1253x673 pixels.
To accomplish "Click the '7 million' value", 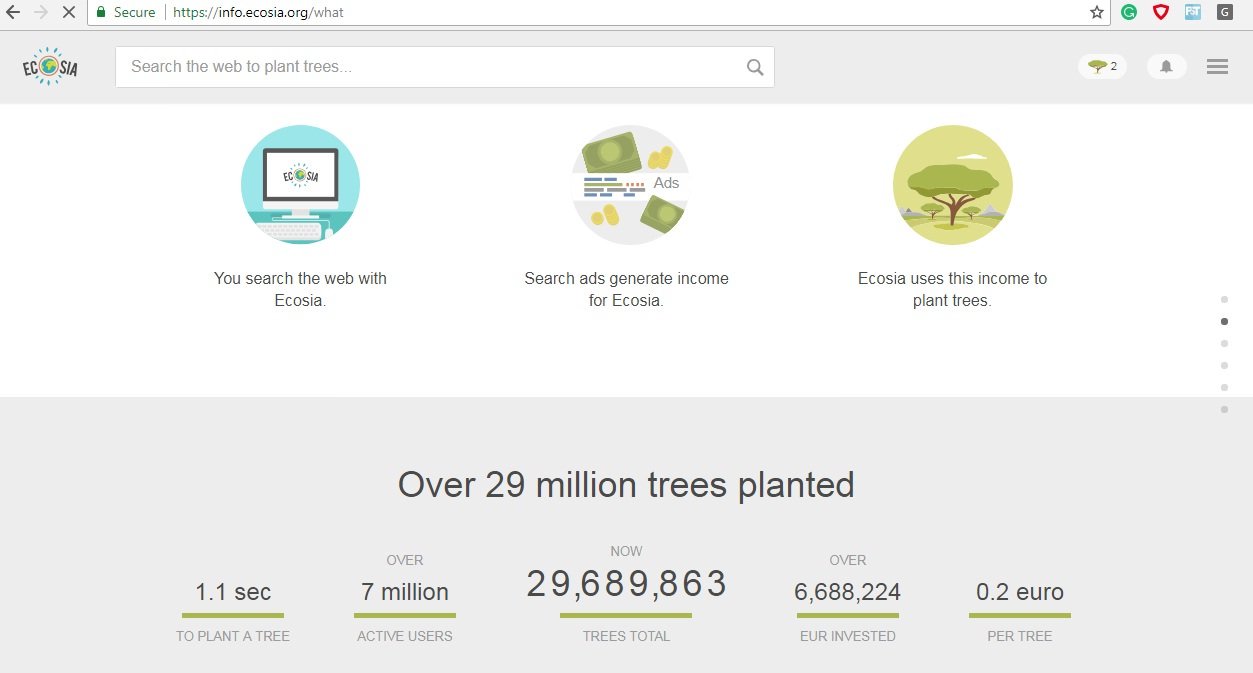I will point(405,592).
